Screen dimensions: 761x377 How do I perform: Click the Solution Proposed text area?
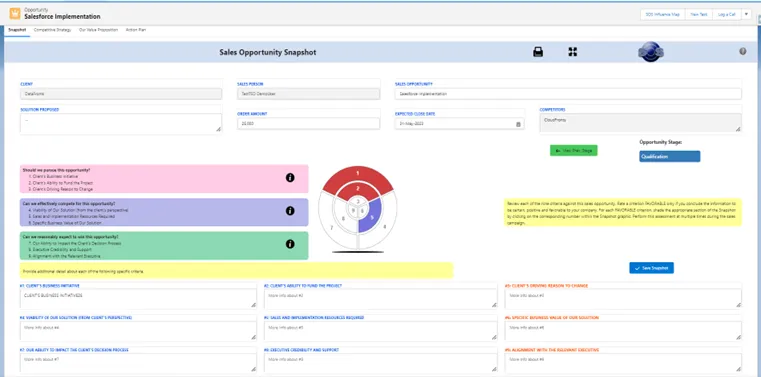[x=121, y=123]
